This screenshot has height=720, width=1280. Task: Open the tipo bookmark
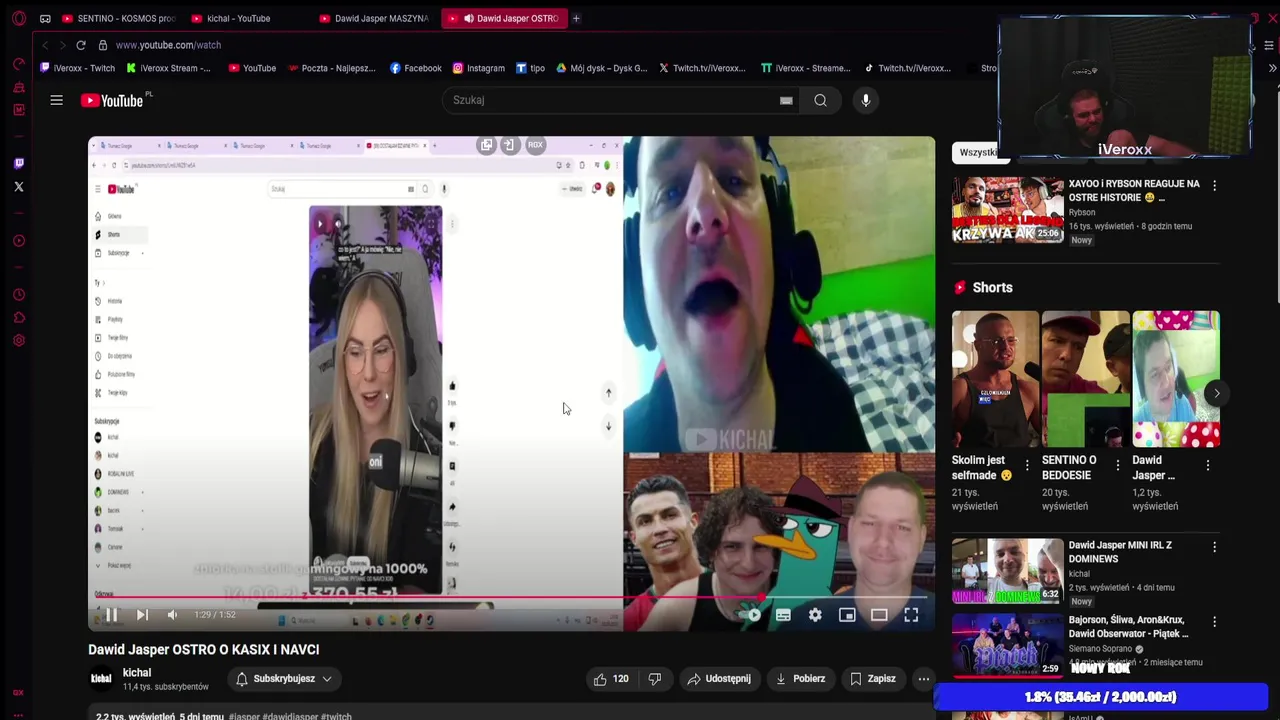tap(530, 68)
